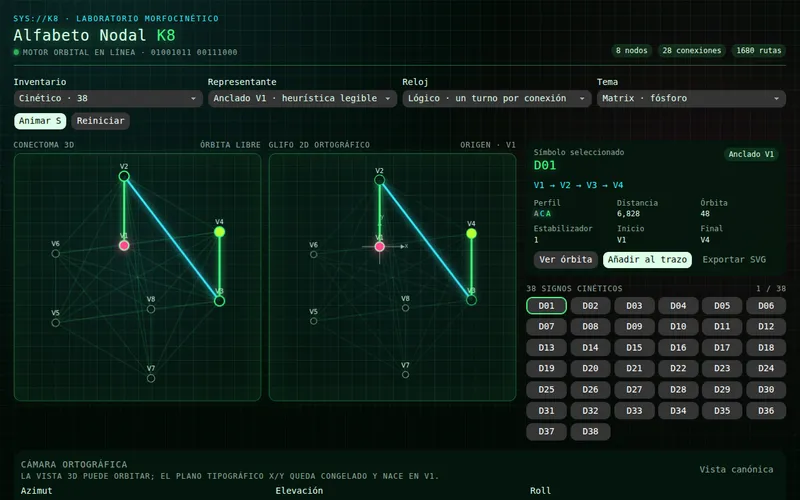Choose sign D12 in the grid
Screen dimensions: 800x500
(766, 327)
